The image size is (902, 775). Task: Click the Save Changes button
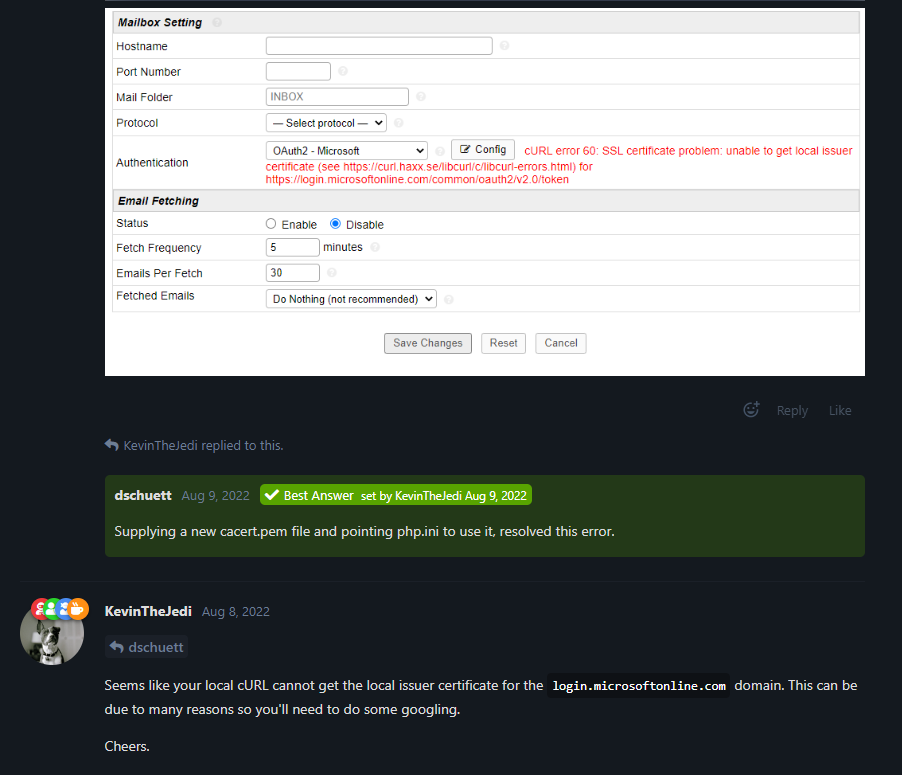pyautogui.click(x=428, y=343)
